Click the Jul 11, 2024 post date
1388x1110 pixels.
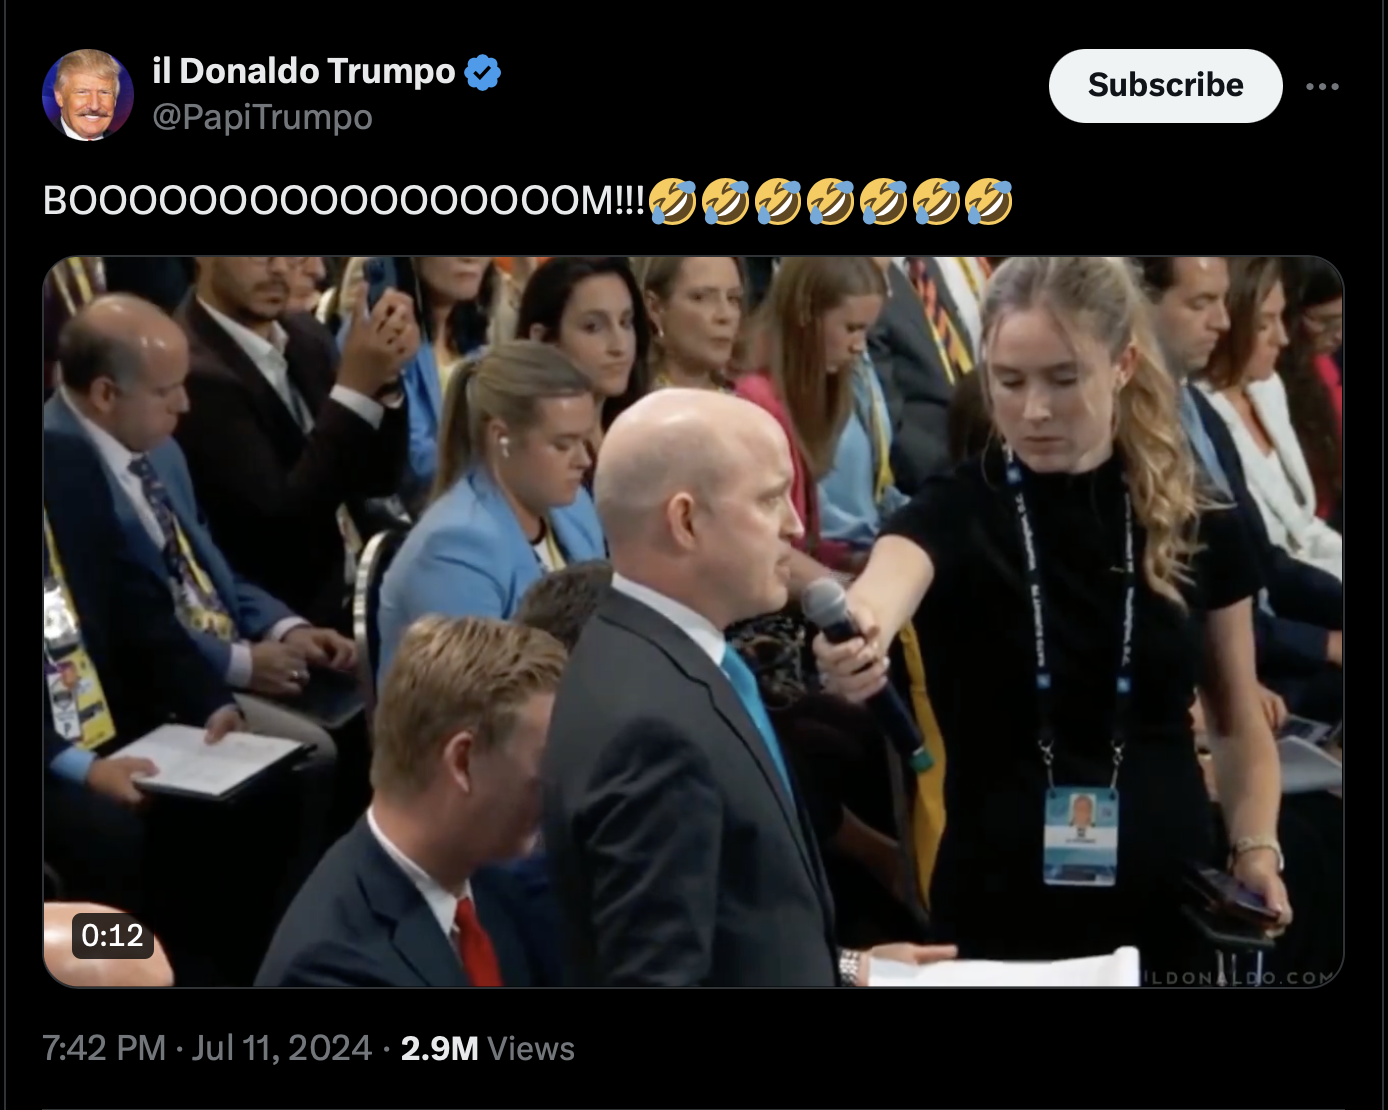point(282,1048)
